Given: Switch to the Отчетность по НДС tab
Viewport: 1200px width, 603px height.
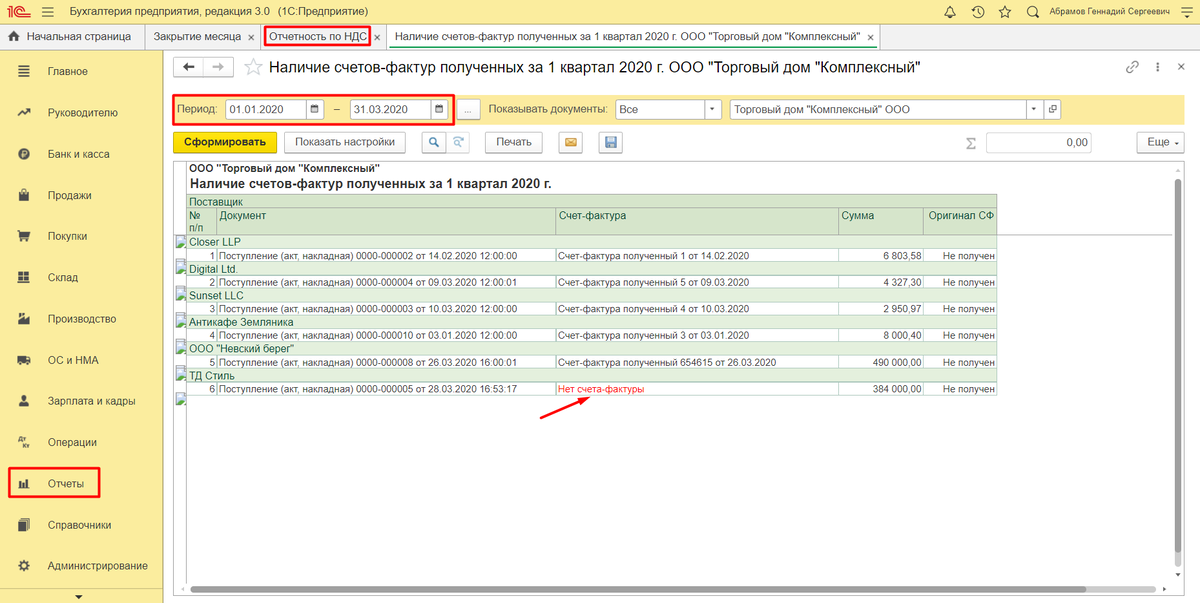Looking at the screenshot, I should tap(319, 37).
